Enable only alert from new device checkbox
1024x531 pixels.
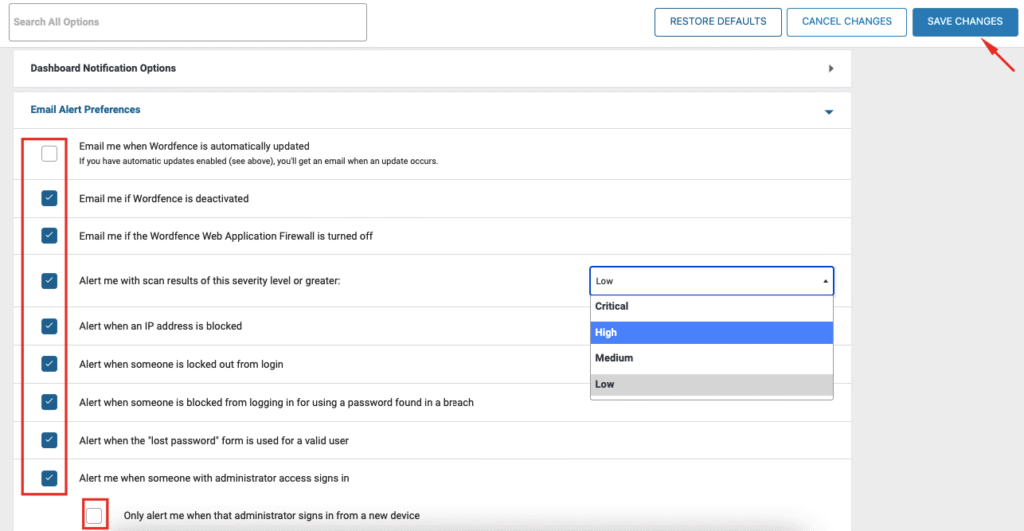point(94,515)
